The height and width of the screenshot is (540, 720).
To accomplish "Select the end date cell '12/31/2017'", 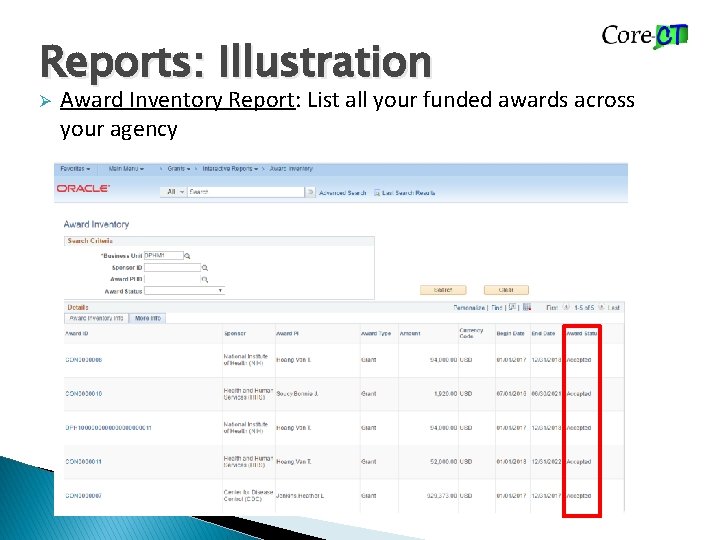I will (546, 495).
